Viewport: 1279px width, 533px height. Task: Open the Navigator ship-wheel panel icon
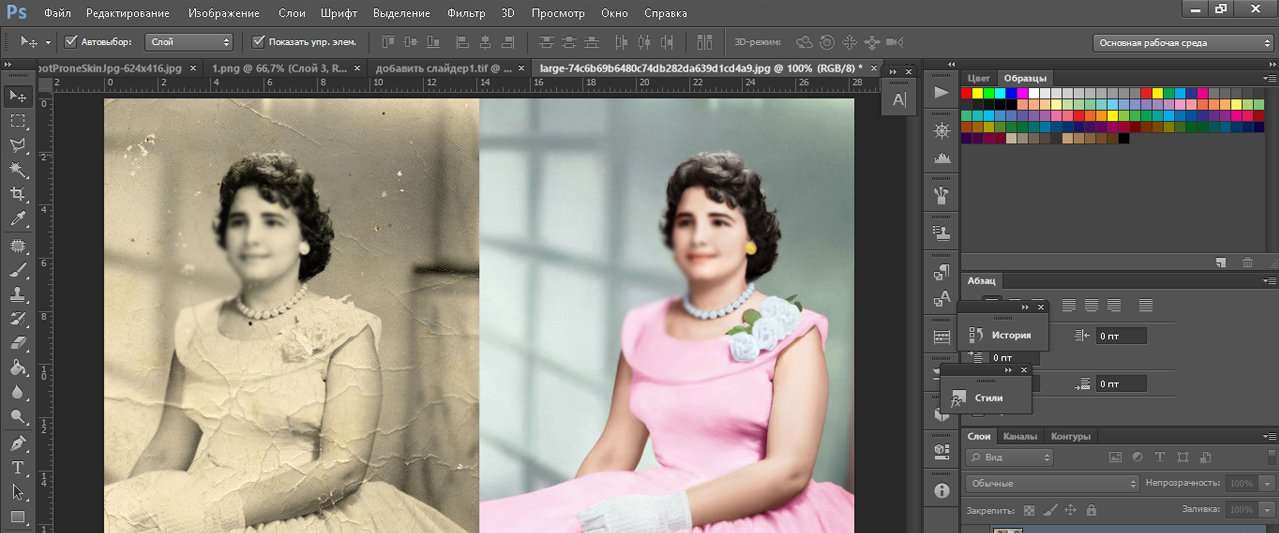point(941,131)
